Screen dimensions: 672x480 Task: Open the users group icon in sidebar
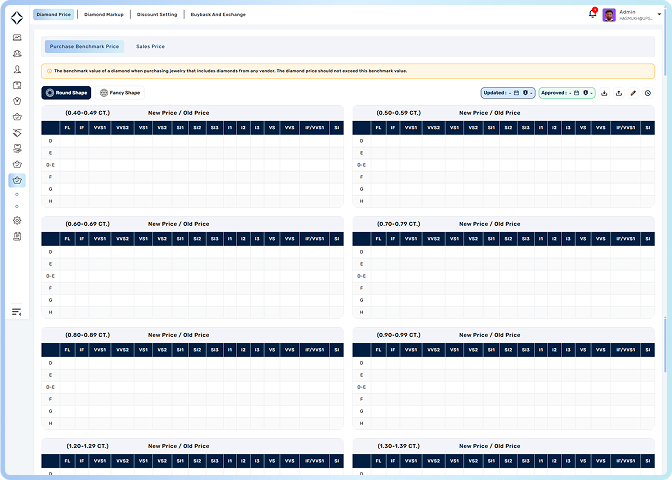coord(17,54)
